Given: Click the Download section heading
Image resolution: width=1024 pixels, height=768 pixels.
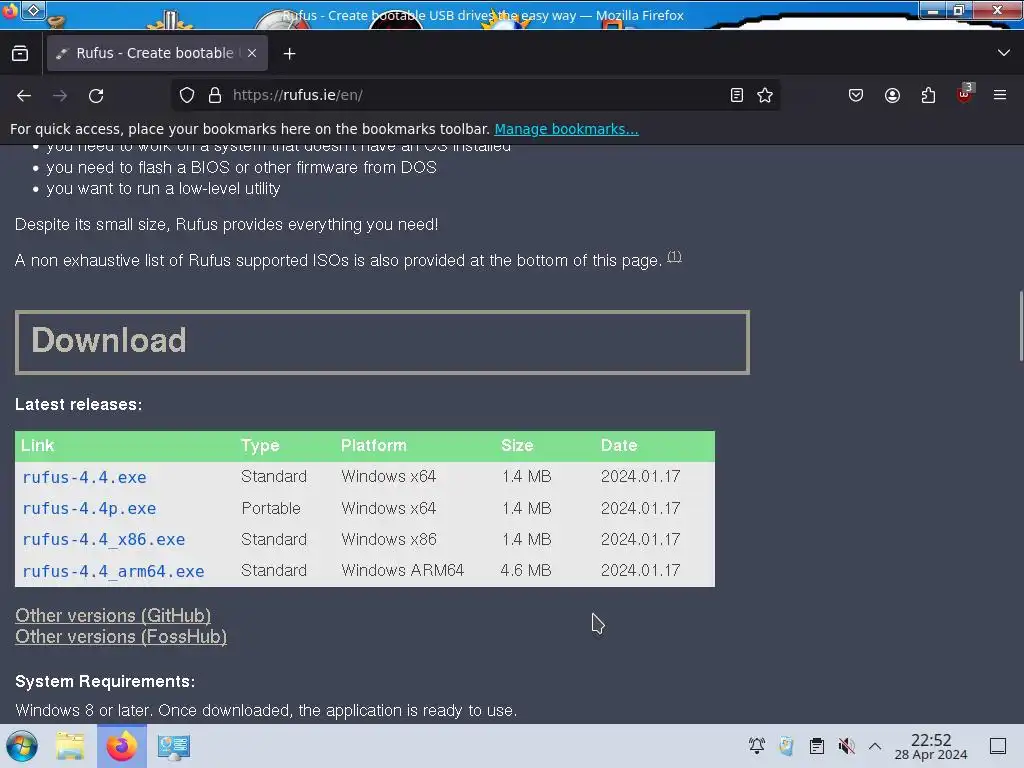Looking at the screenshot, I should 109,340.
